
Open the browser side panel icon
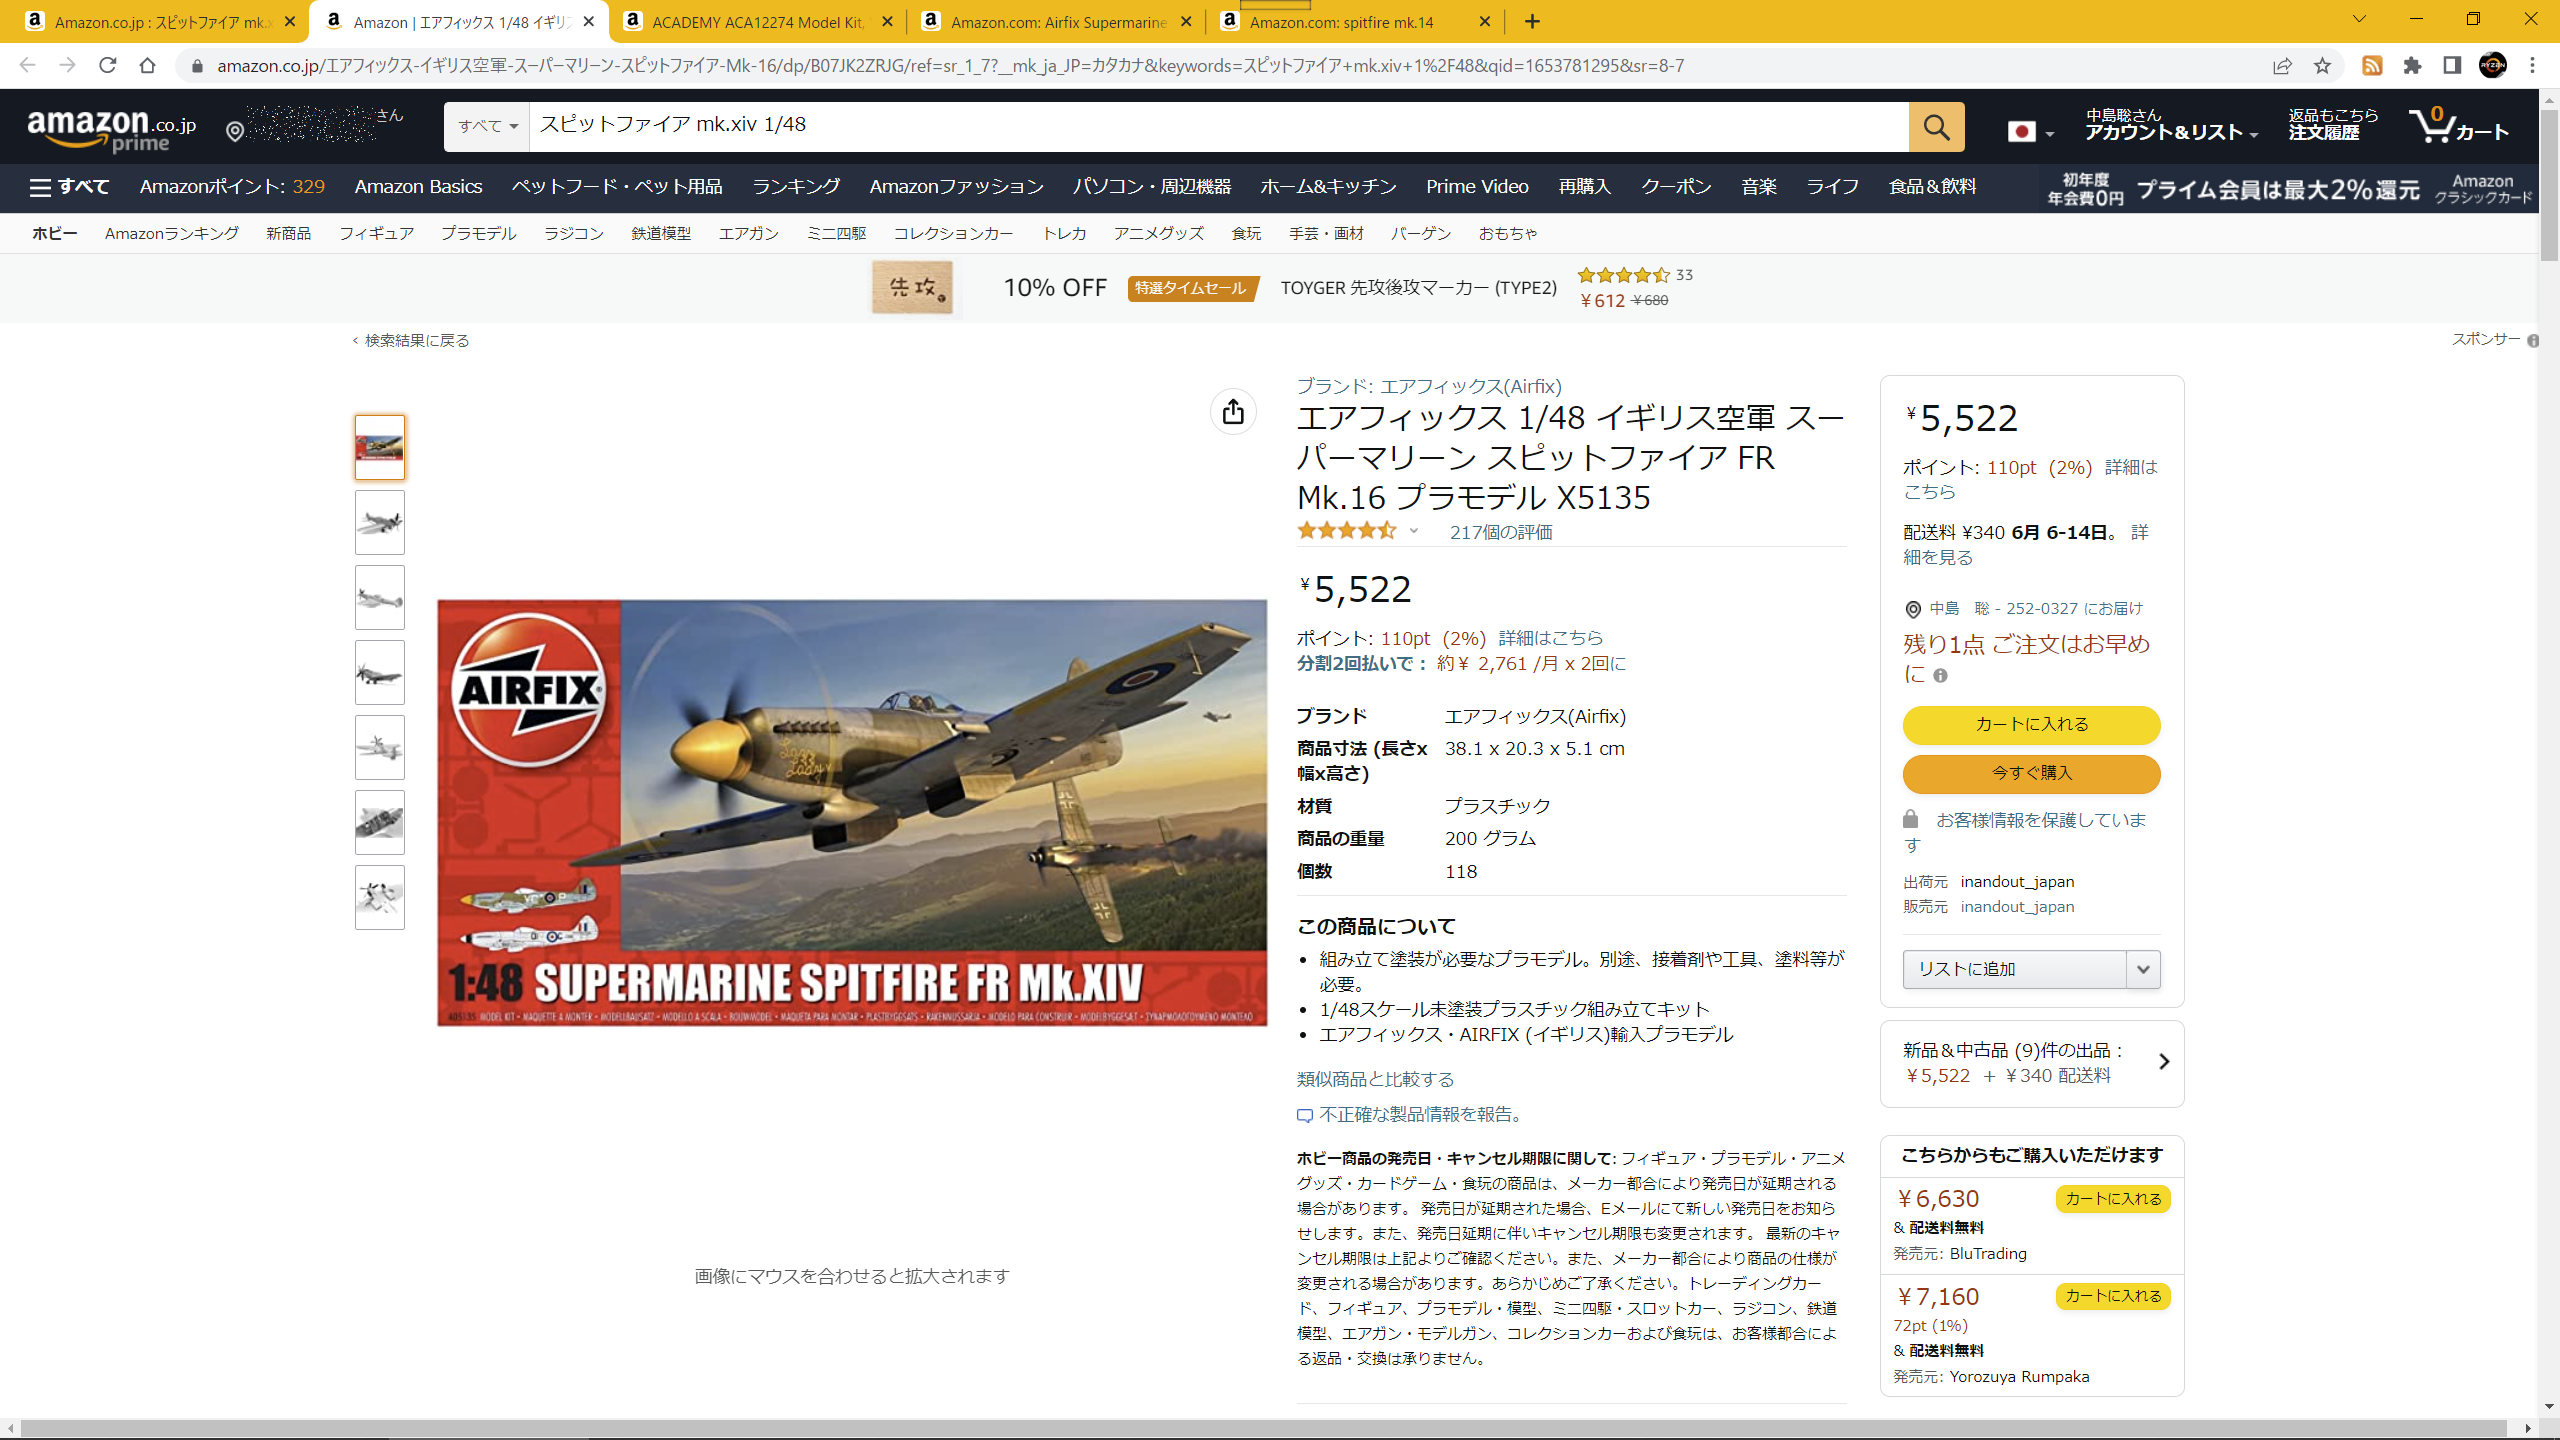click(x=2451, y=66)
